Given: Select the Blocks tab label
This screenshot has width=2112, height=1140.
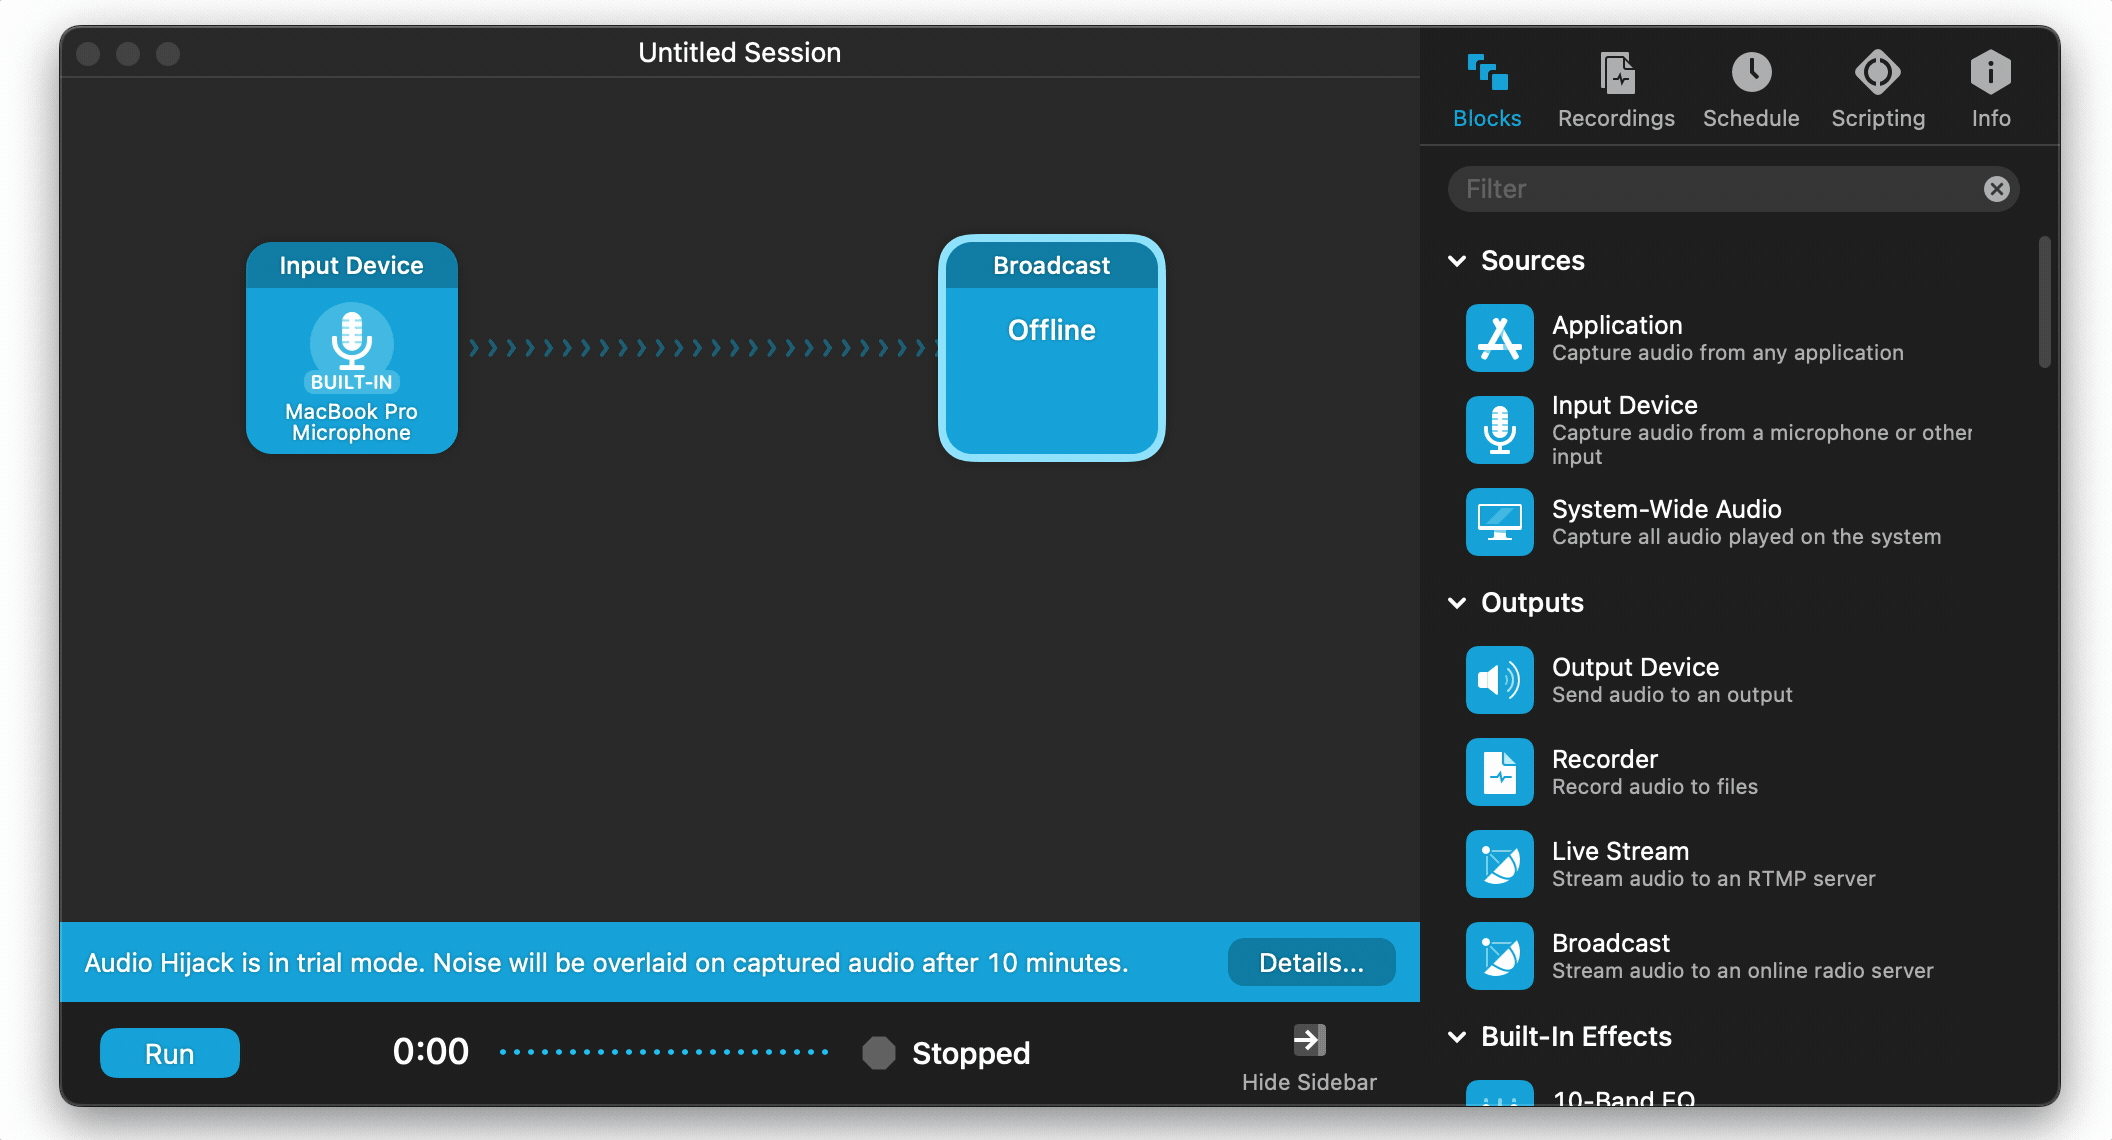Looking at the screenshot, I should [x=1487, y=118].
